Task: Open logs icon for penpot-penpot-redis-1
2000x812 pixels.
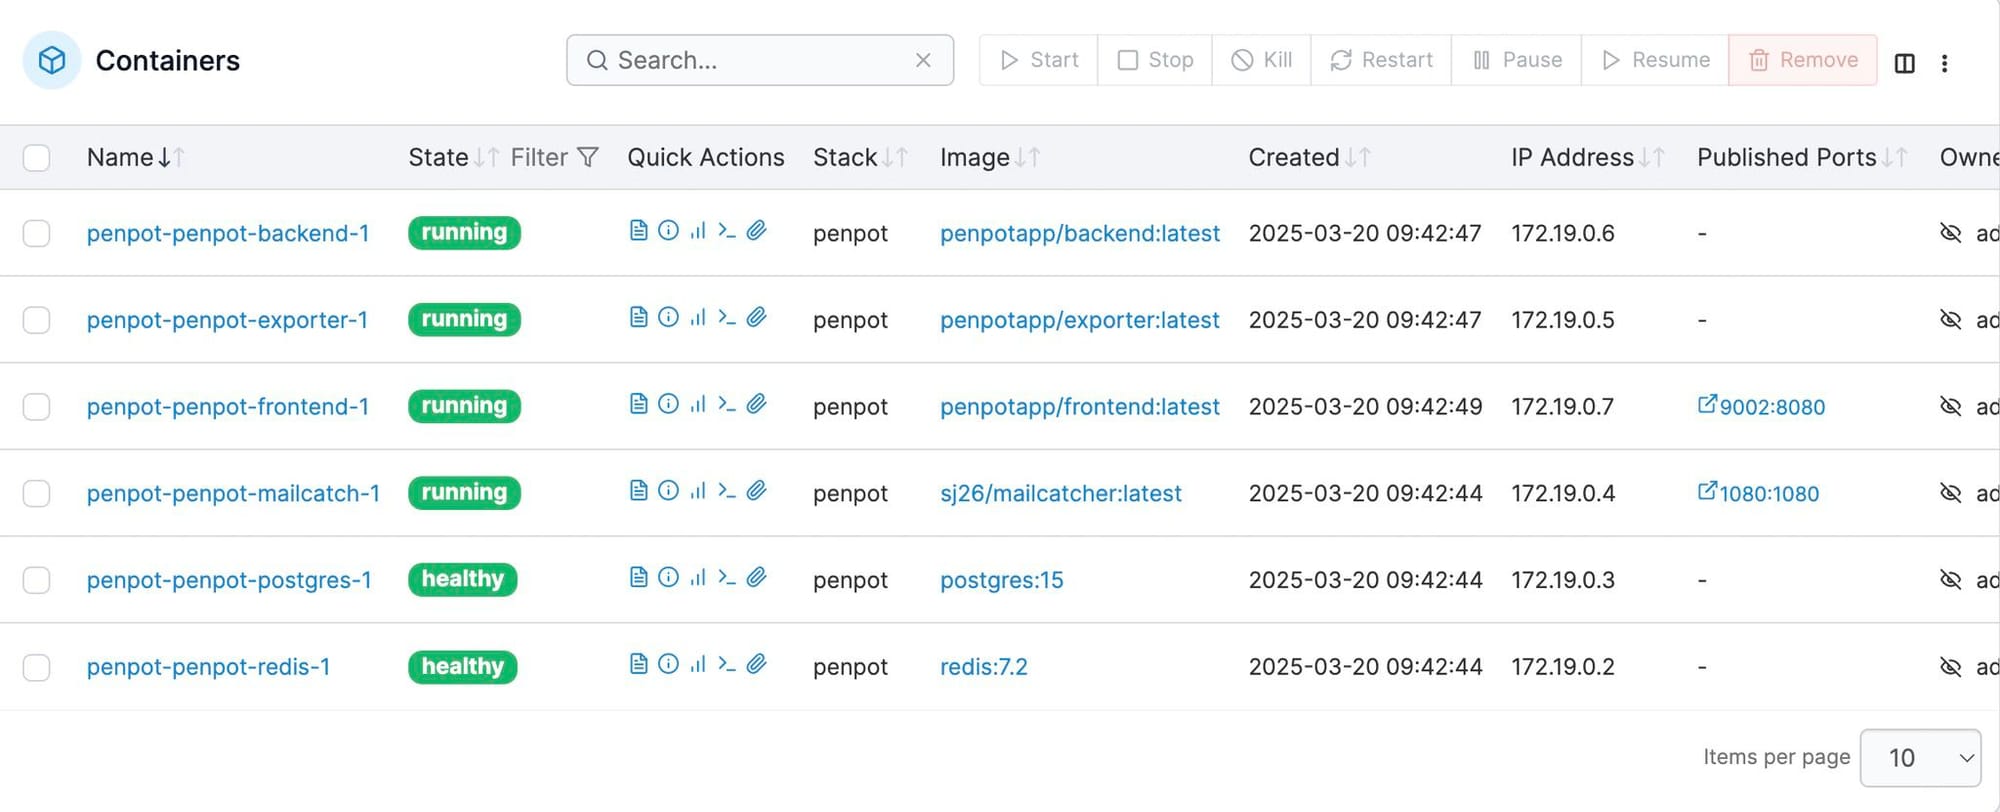Action: 638,664
